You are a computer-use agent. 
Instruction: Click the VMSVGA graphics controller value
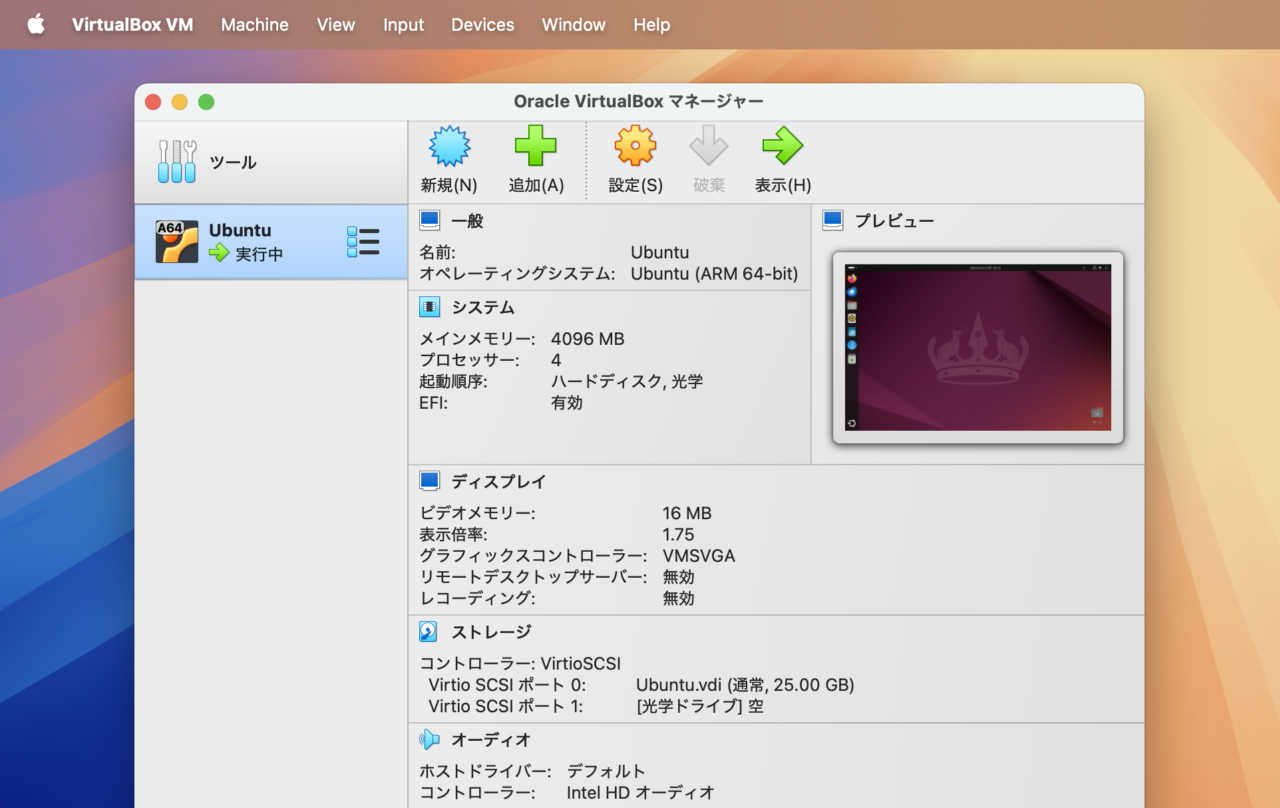tap(699, 556)
